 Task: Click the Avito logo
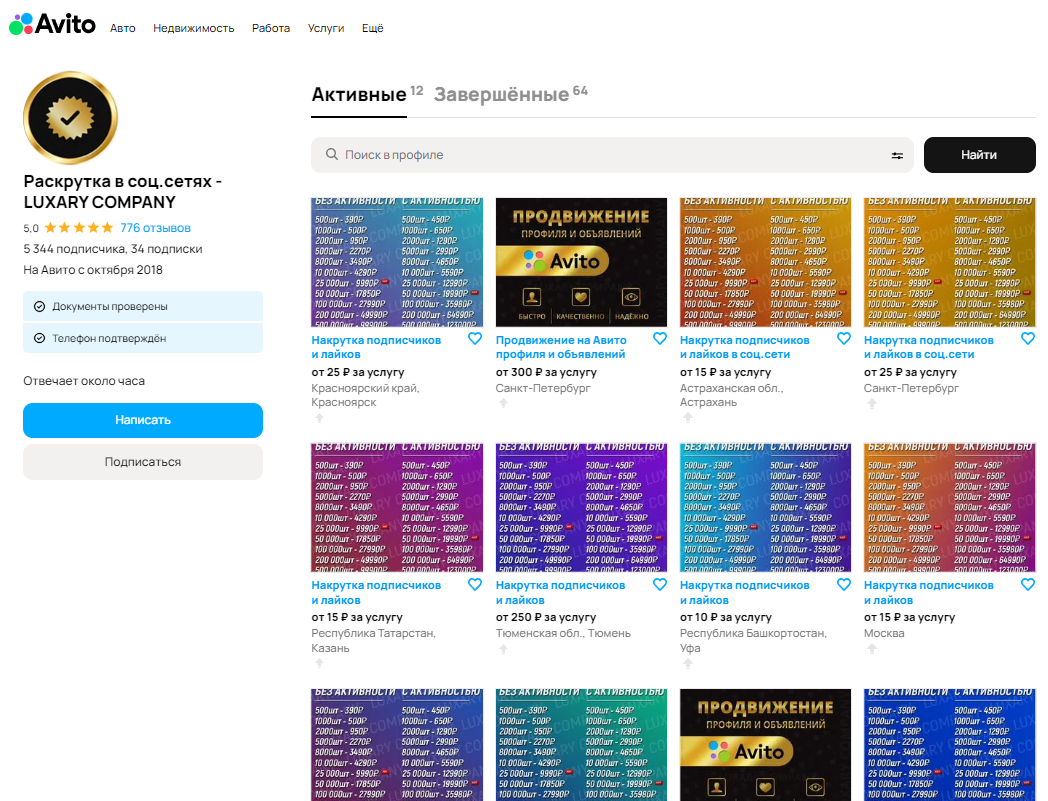(52, 24)
